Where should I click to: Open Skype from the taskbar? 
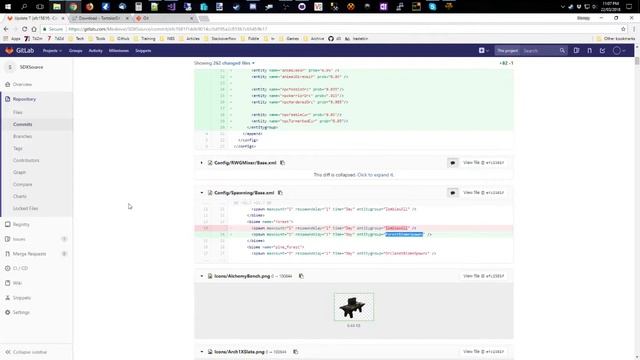tap(432, 7)
